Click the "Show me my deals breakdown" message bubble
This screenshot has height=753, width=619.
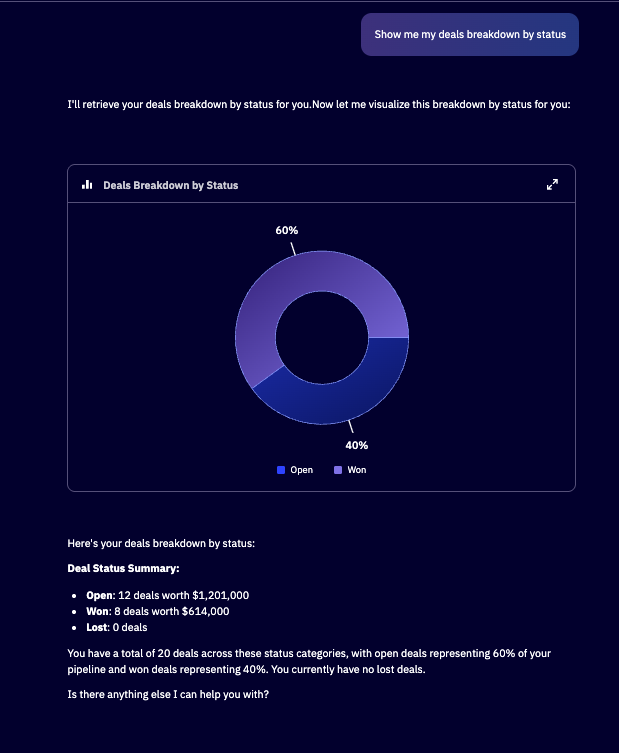point(469,34)
